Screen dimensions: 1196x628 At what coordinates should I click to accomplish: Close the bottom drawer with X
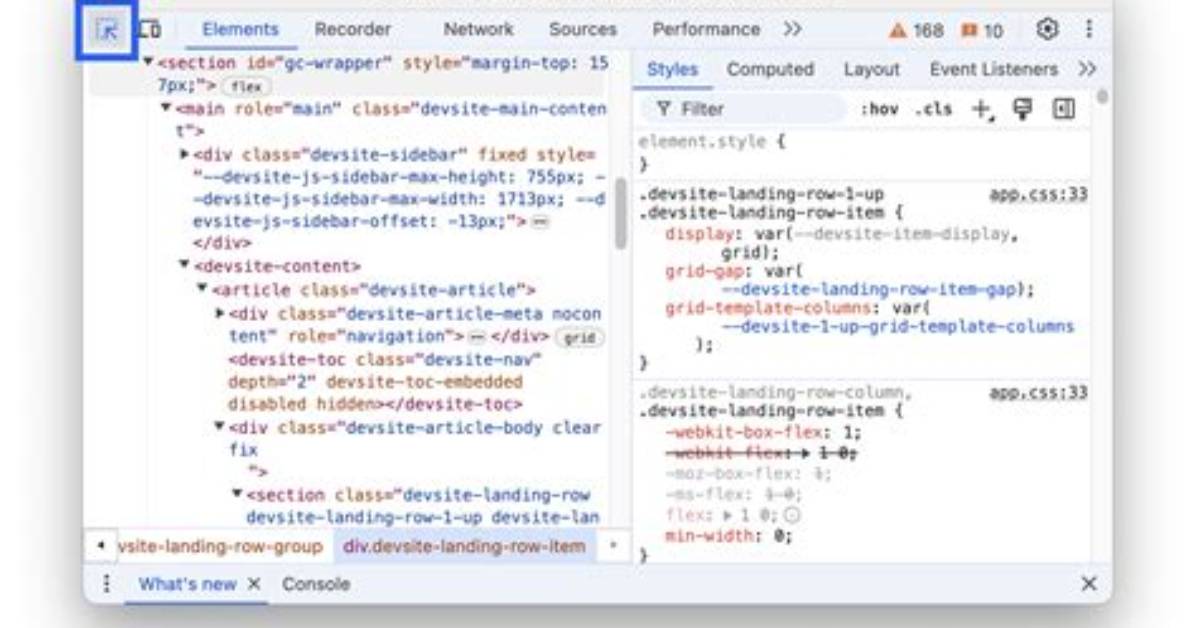point(1088,584)
